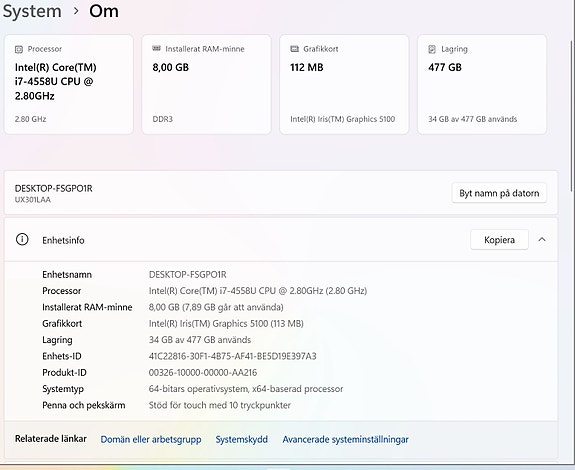
Task: Click the Installerat RAM-minne icon
Action: (157, 49)
